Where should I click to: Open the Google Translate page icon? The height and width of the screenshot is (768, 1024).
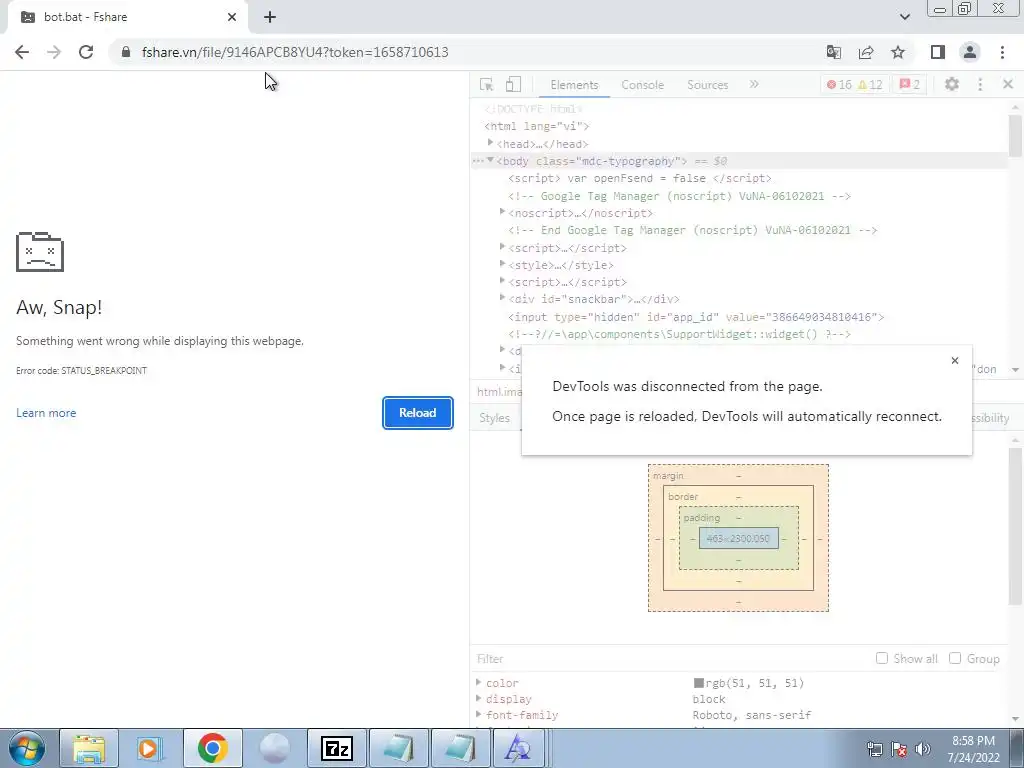pos(834,52)
